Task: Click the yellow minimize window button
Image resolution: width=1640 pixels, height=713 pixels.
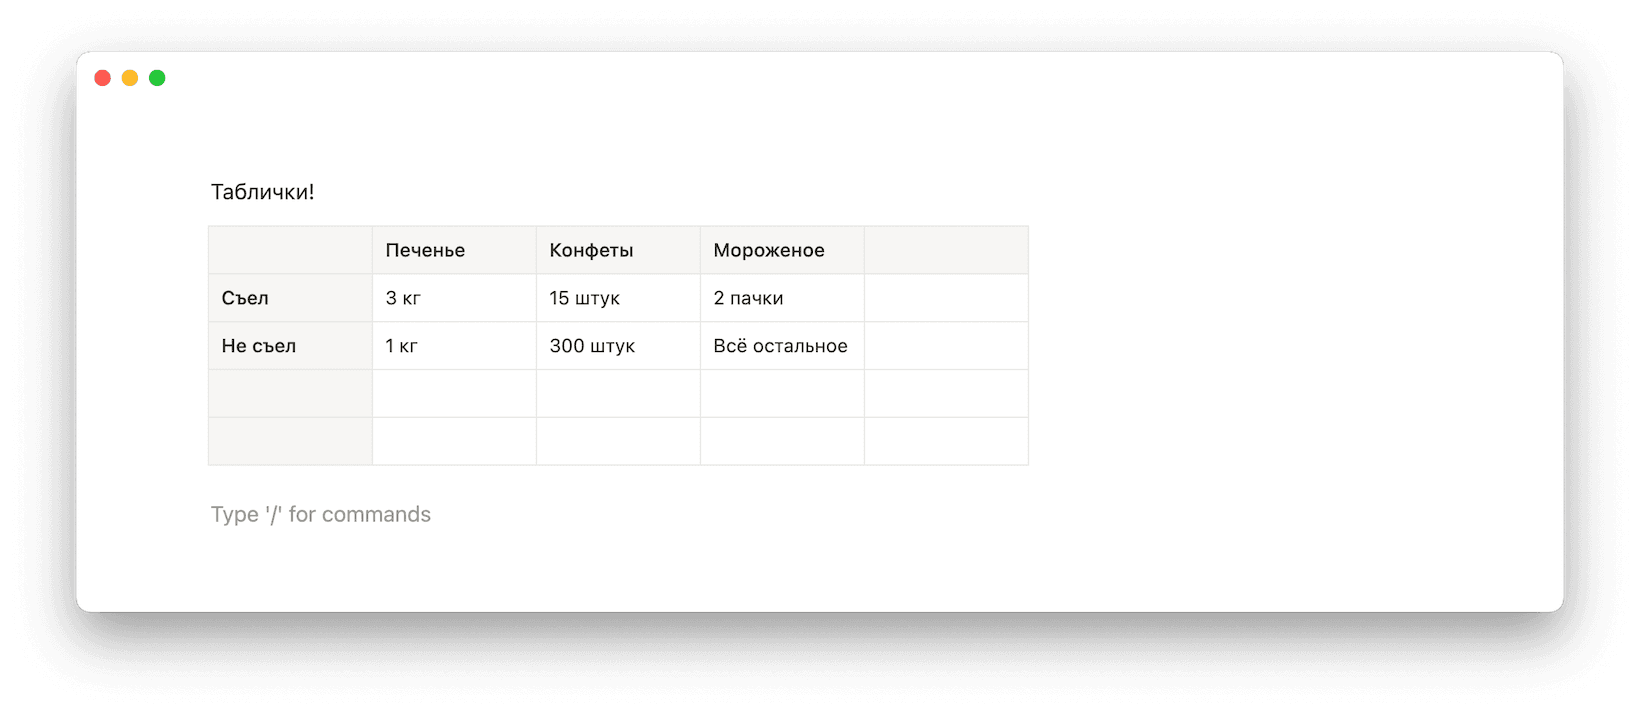Action: click(x=130, y=78)
